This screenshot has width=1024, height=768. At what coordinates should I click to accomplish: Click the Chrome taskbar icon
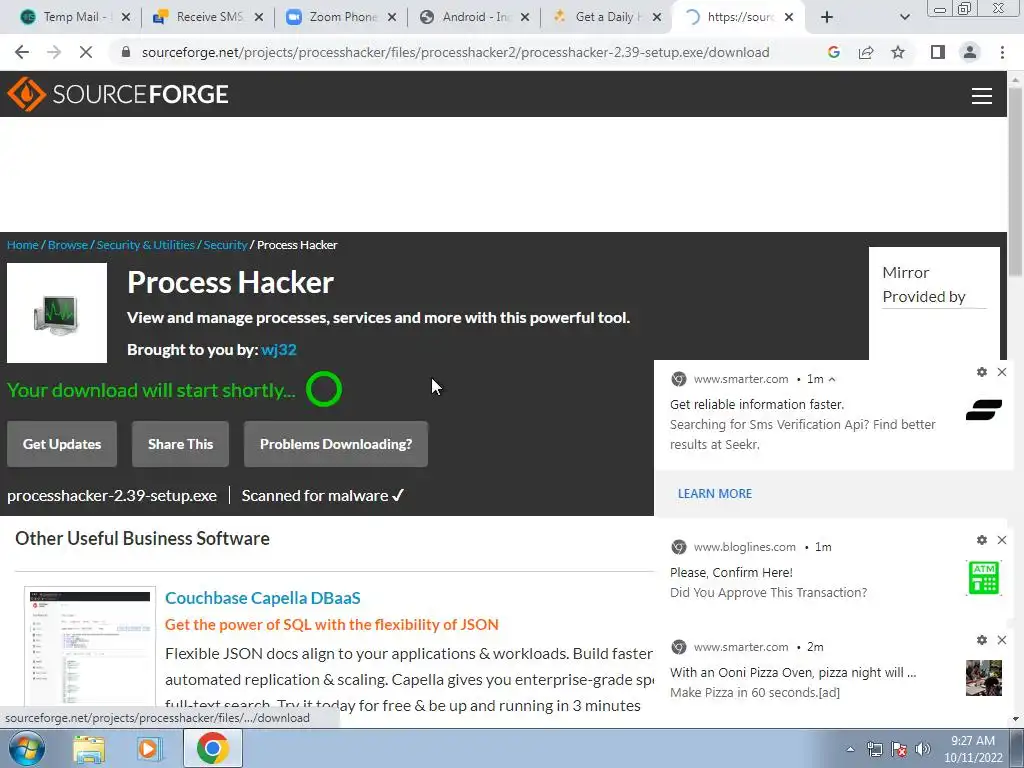coord(212,748)
